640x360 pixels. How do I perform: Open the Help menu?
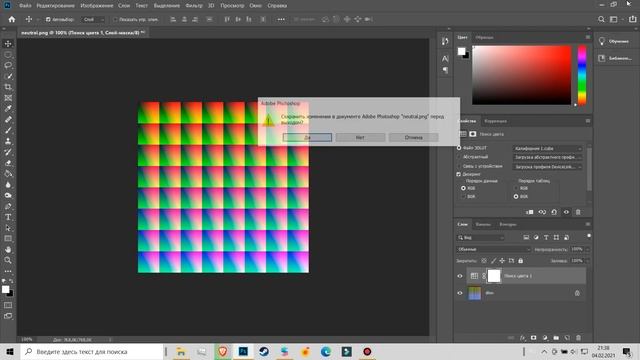(277, 6)
